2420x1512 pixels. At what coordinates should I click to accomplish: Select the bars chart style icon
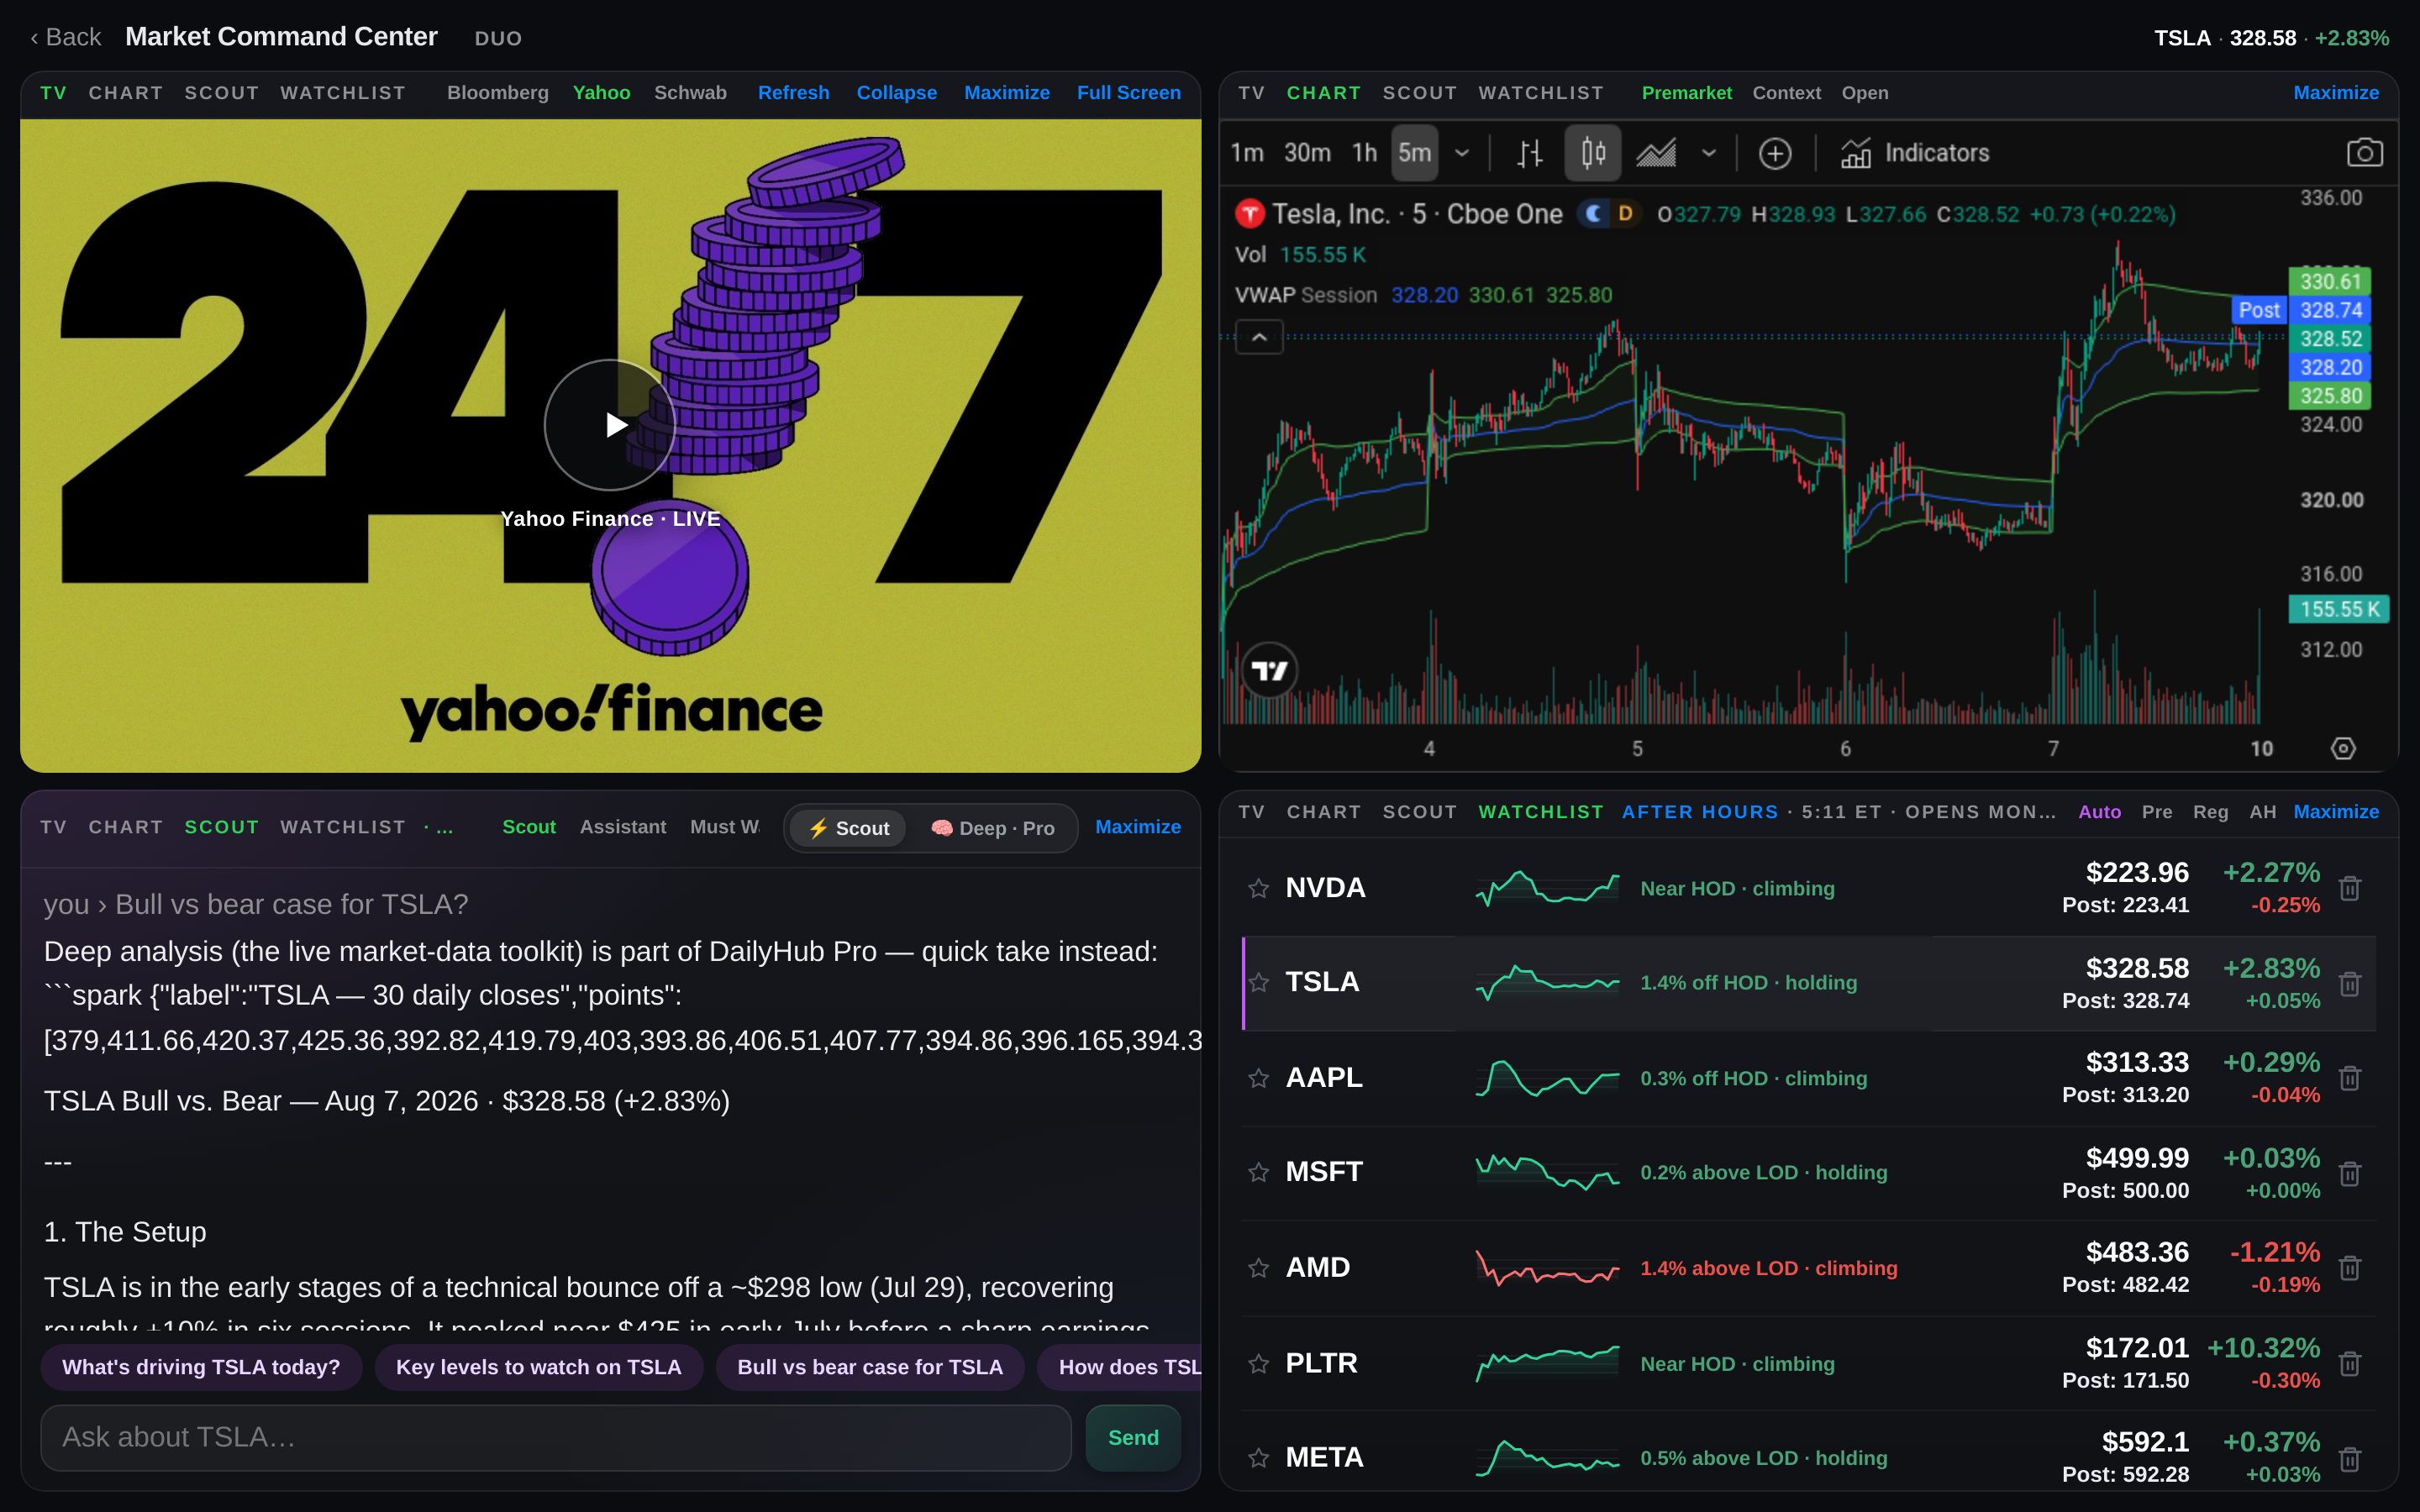1530,153
